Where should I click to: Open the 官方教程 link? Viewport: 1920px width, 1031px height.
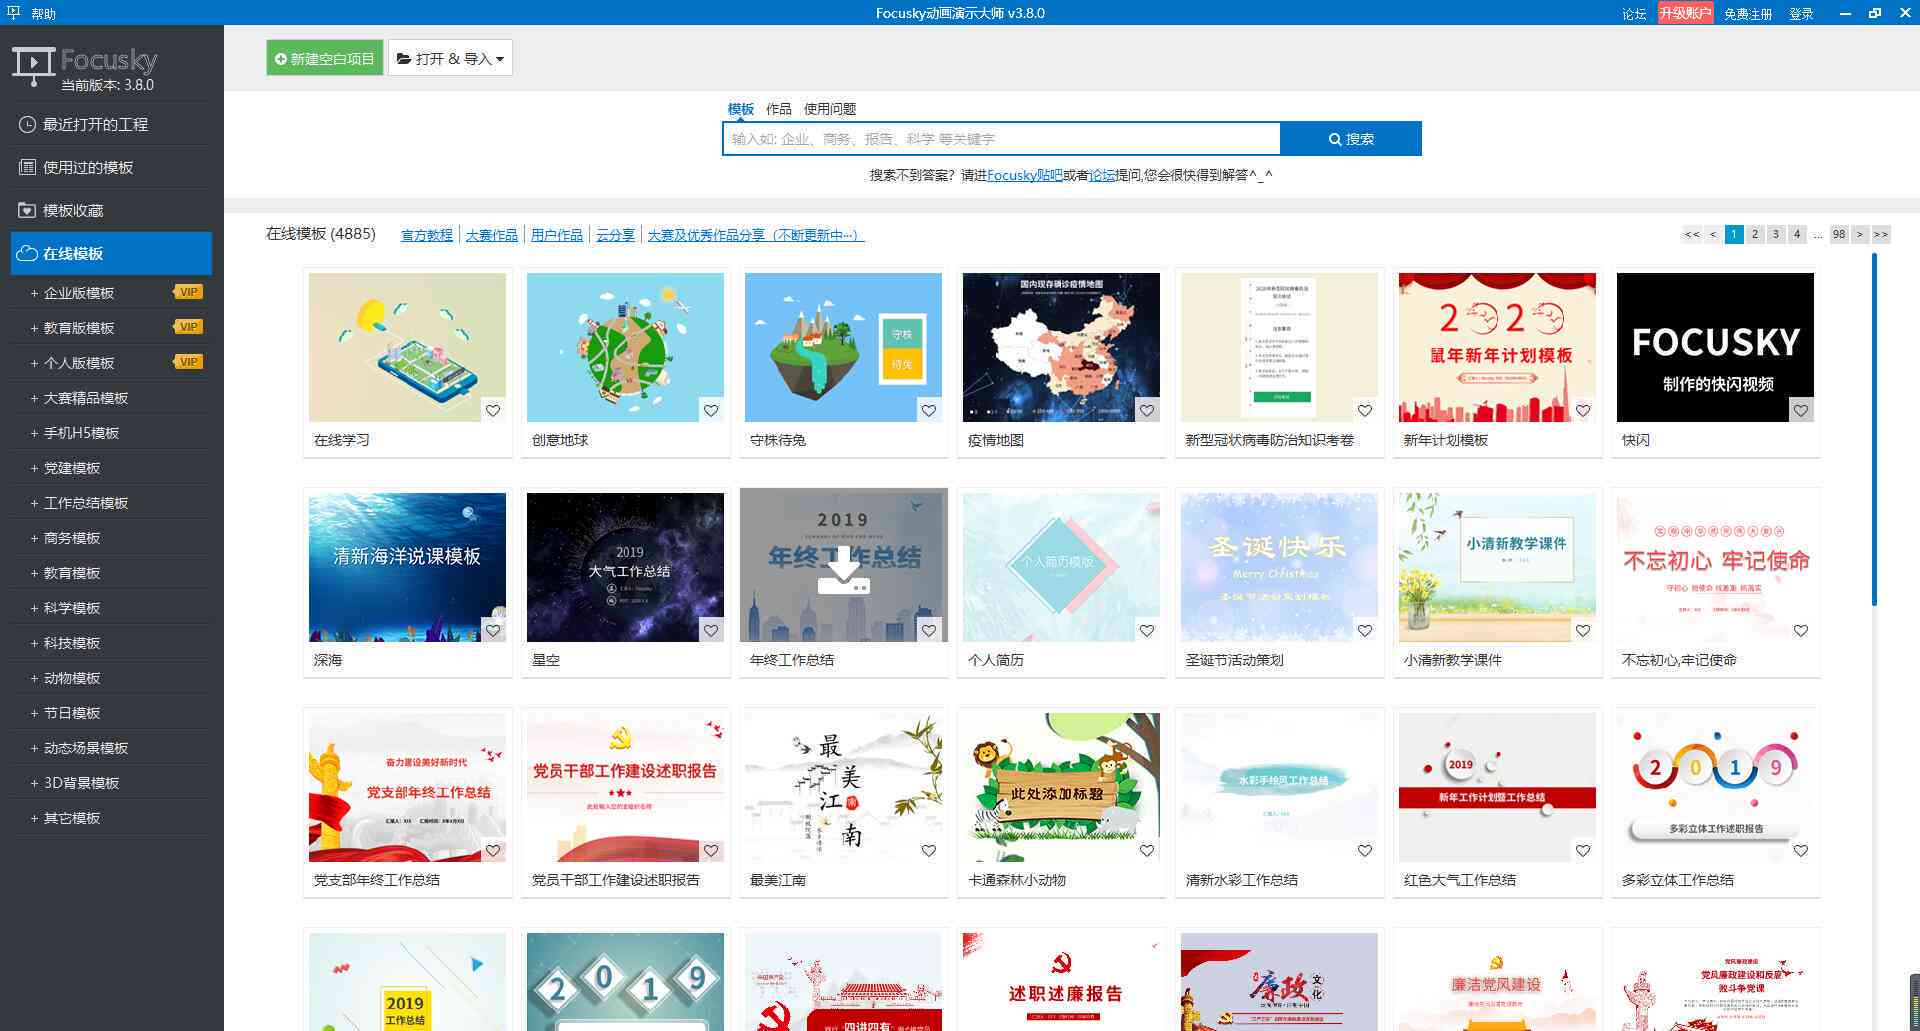[x=427, y=235]
